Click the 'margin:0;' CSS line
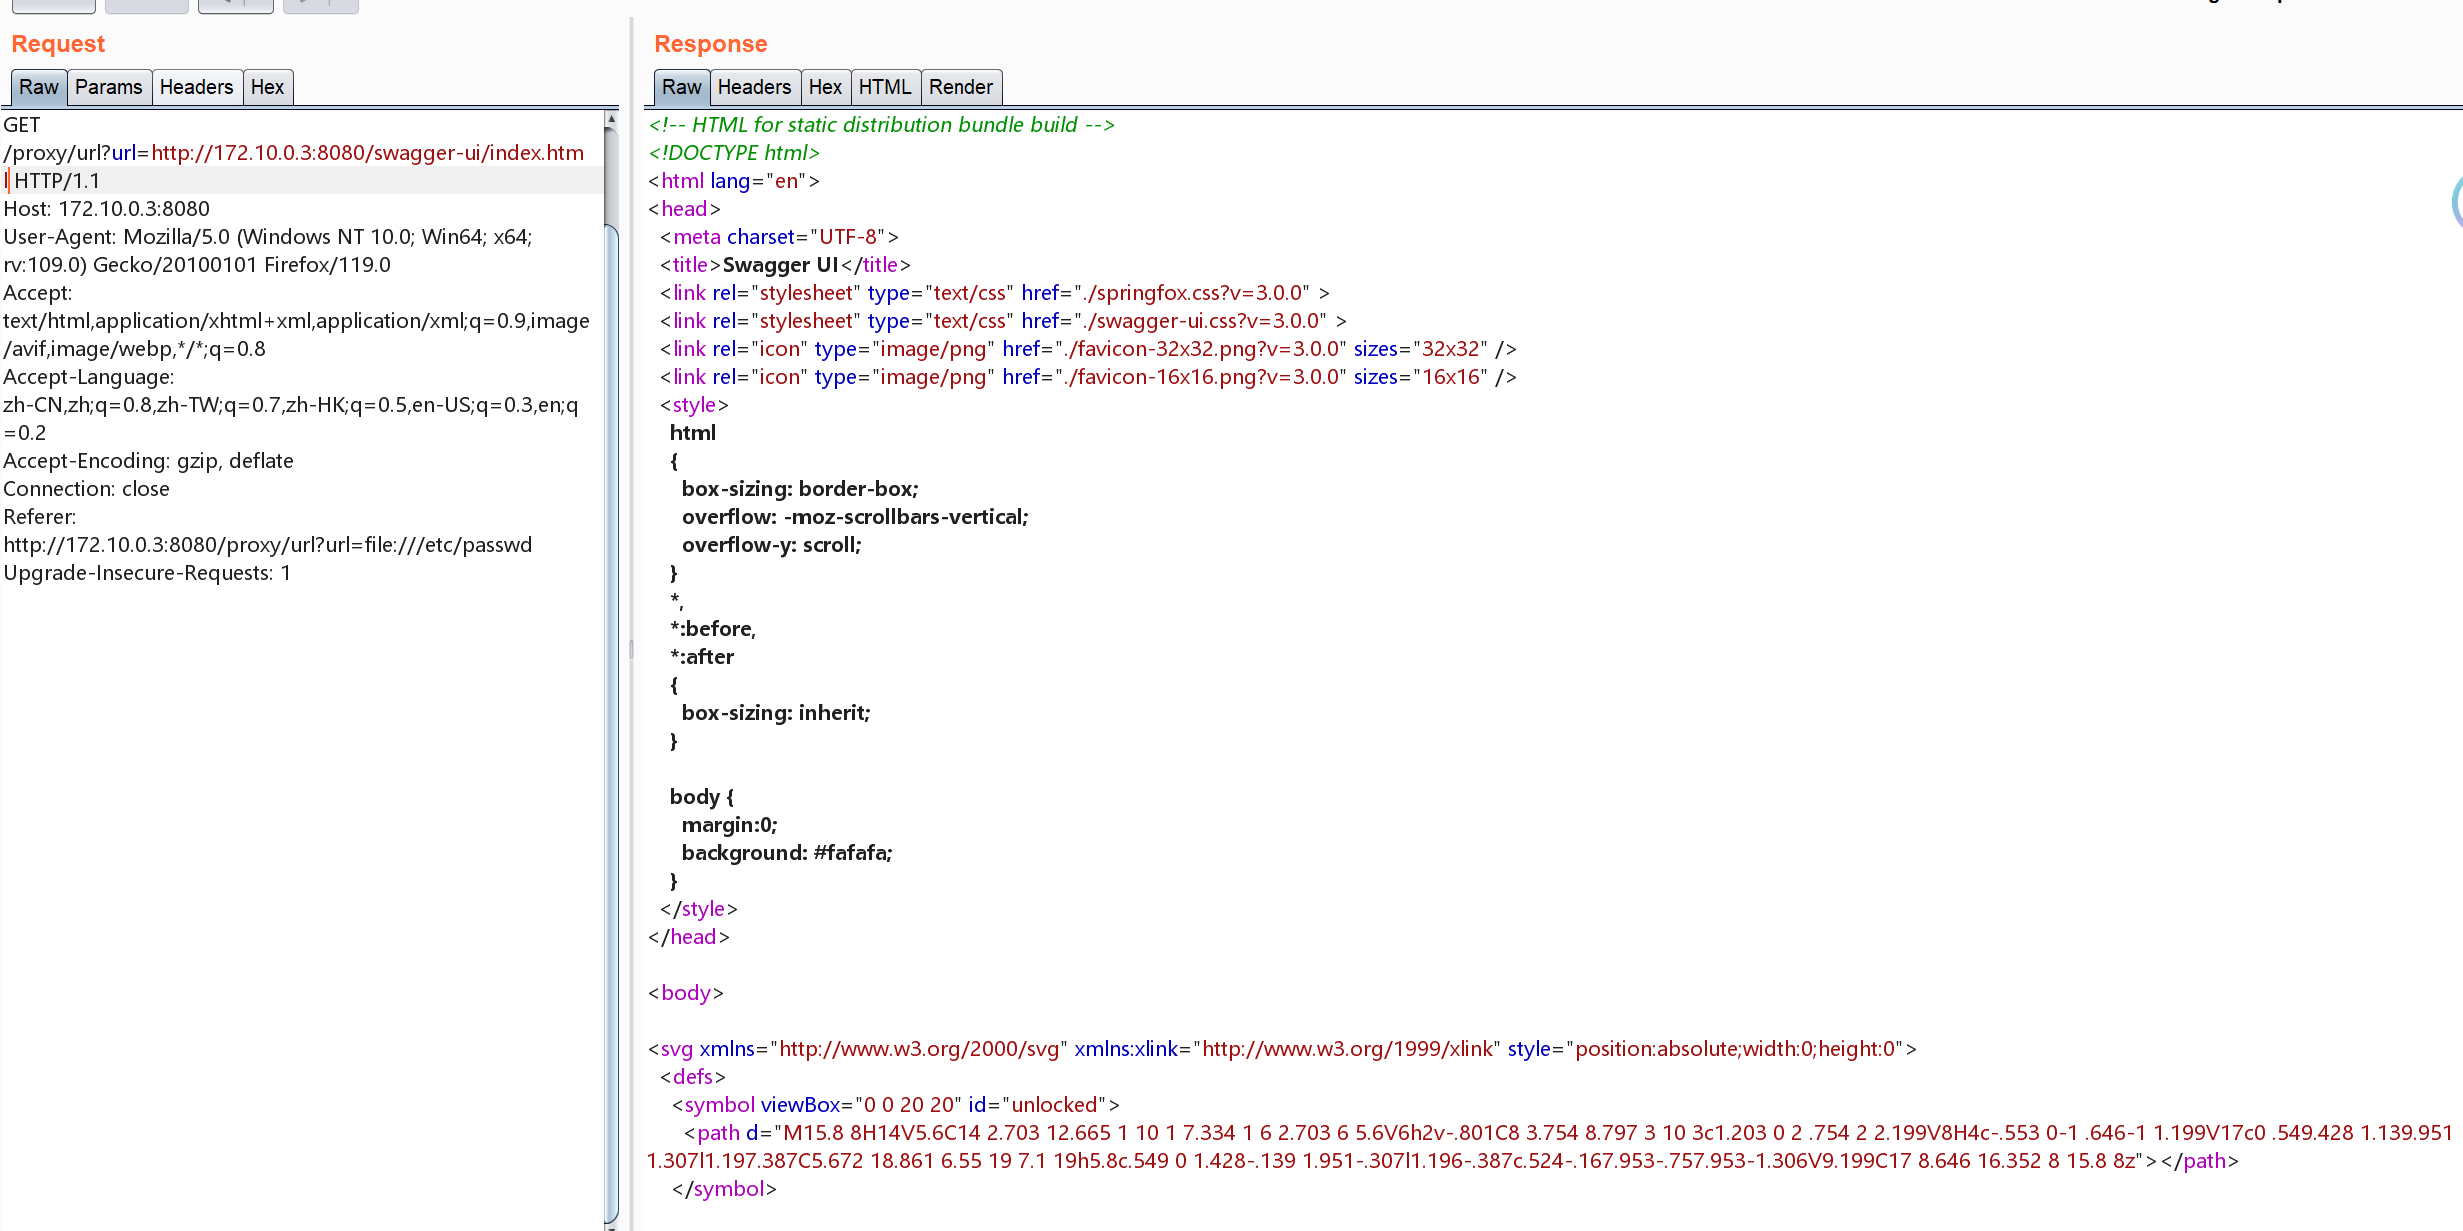 729,825
